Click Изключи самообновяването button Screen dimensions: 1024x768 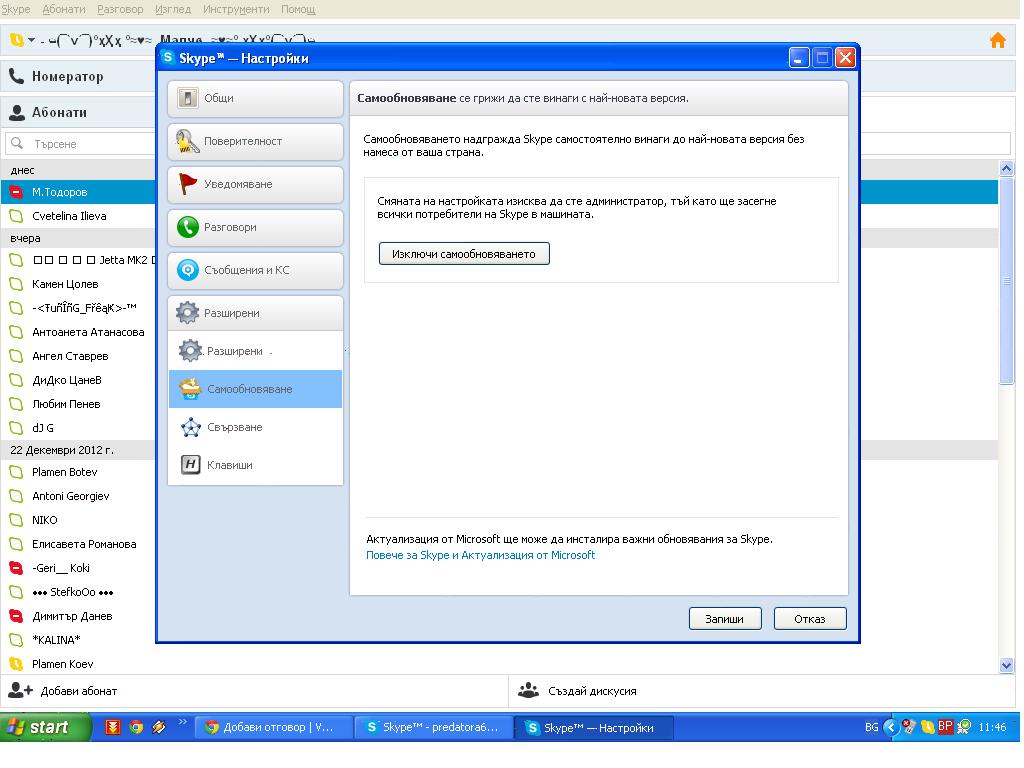[x=464, y=254]
